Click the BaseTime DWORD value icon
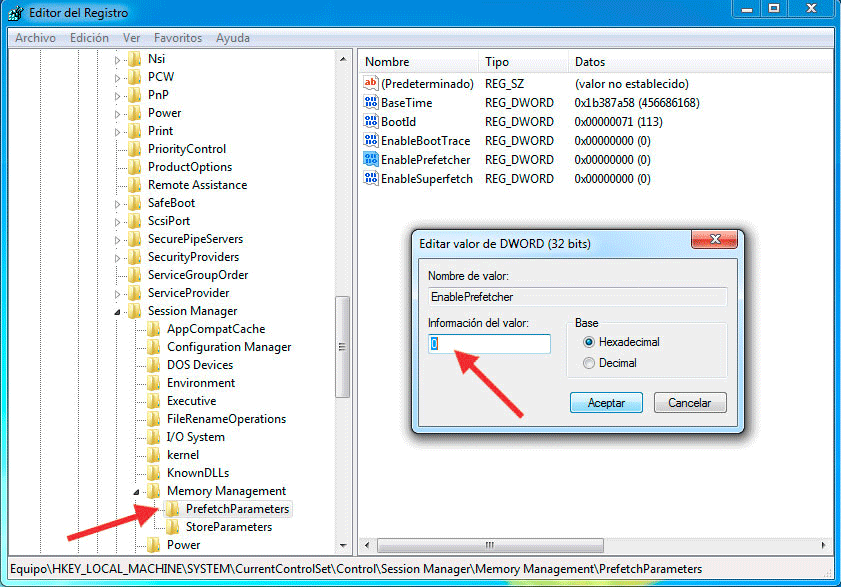841x587 pixels. [371, 102]
